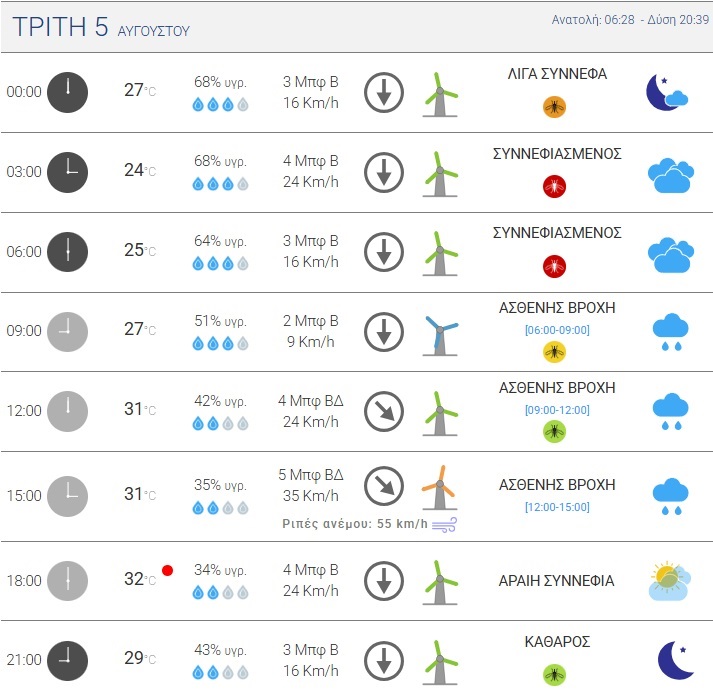The height and width of the screenshot is (700, 713).
Task: Click the humidity droplets at 03:00
Action: pyautogui.click(x=221, y=184)
